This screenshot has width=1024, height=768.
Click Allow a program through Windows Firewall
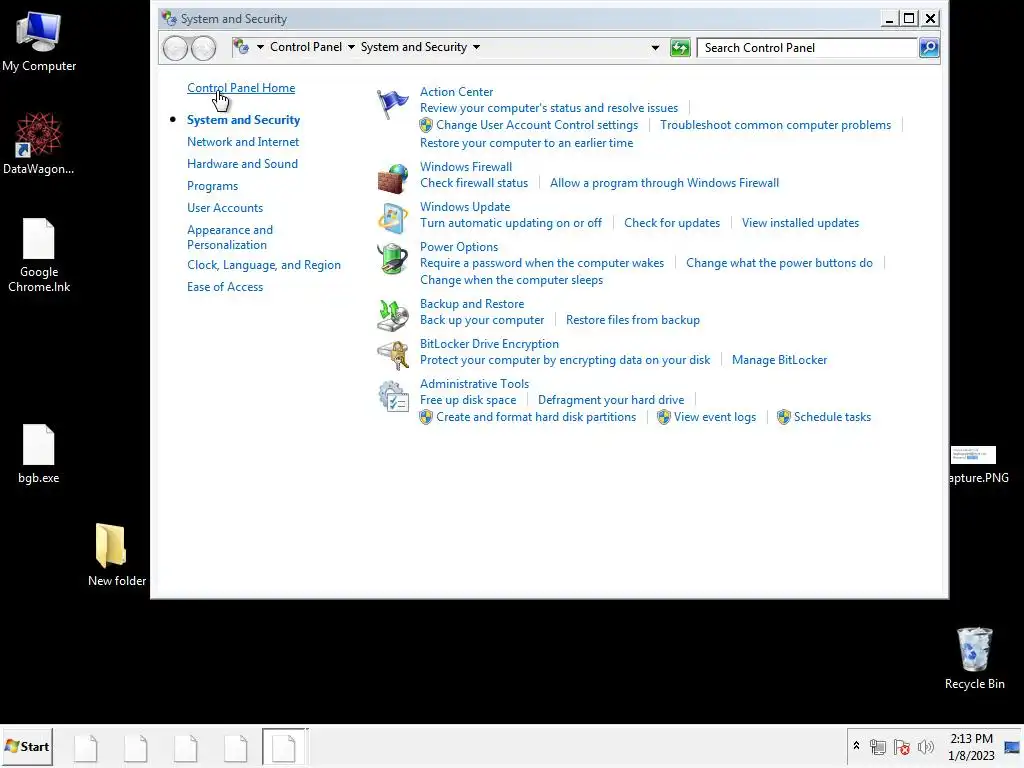(664, 183)
